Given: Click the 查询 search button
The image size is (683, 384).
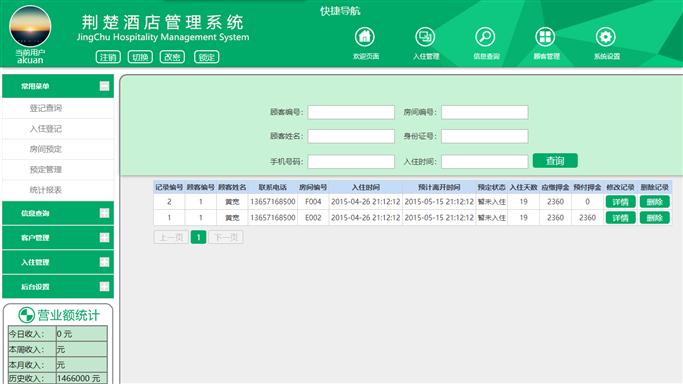Looking at the screenshot, I should (x=555, y=161).
